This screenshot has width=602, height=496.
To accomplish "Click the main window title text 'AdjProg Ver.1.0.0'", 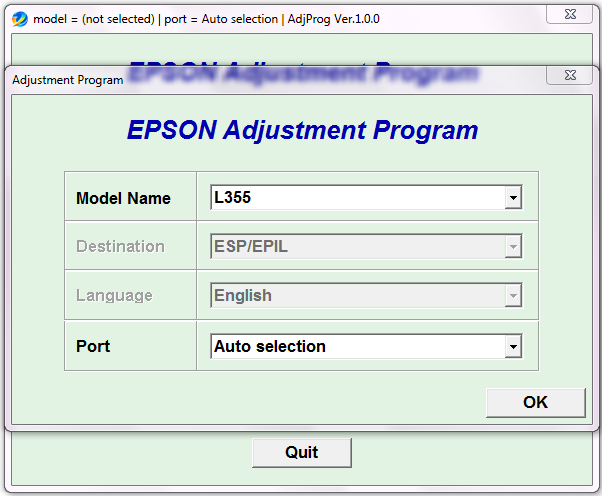I will tap(333, 19).
